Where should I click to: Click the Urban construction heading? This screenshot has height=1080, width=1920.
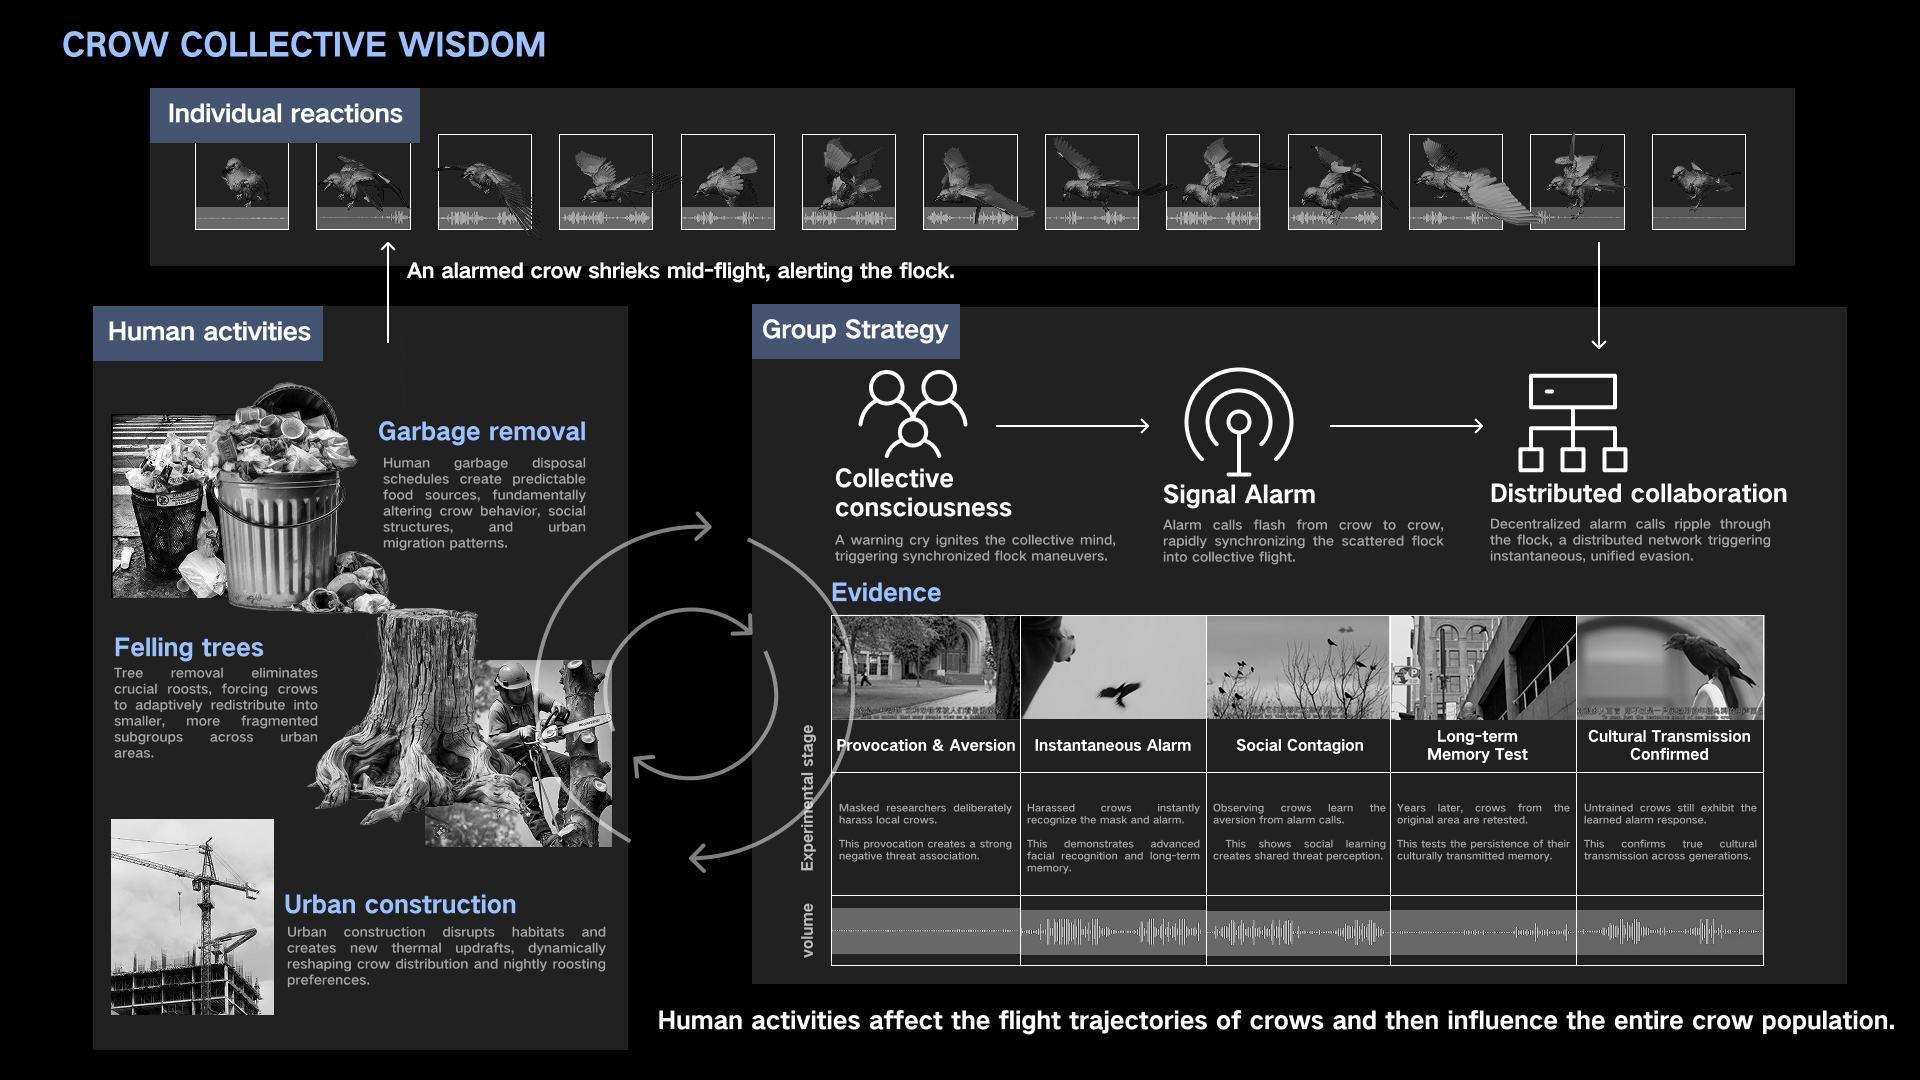tap(400, 905)
